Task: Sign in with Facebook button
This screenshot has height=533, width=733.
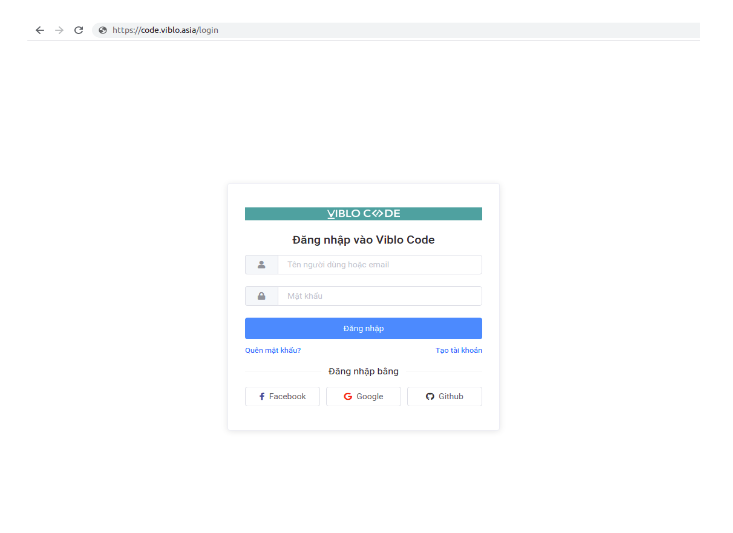Action: pyautogui.click(x=282, y=396)
